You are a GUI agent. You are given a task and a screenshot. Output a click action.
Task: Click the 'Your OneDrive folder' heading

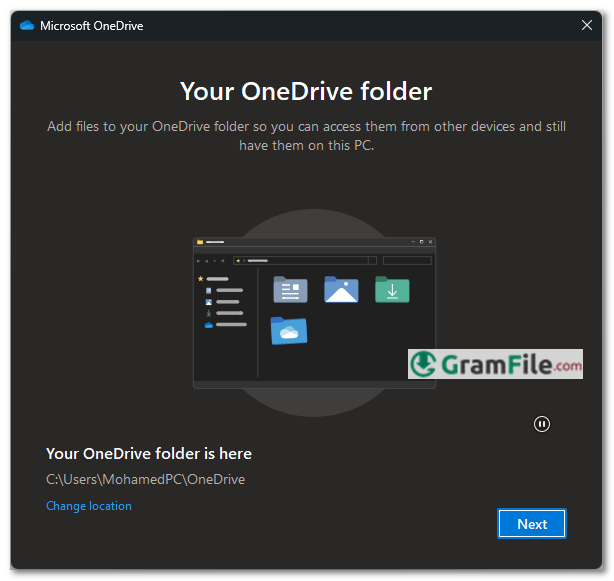pyautogui.click(x=306, y=91)
